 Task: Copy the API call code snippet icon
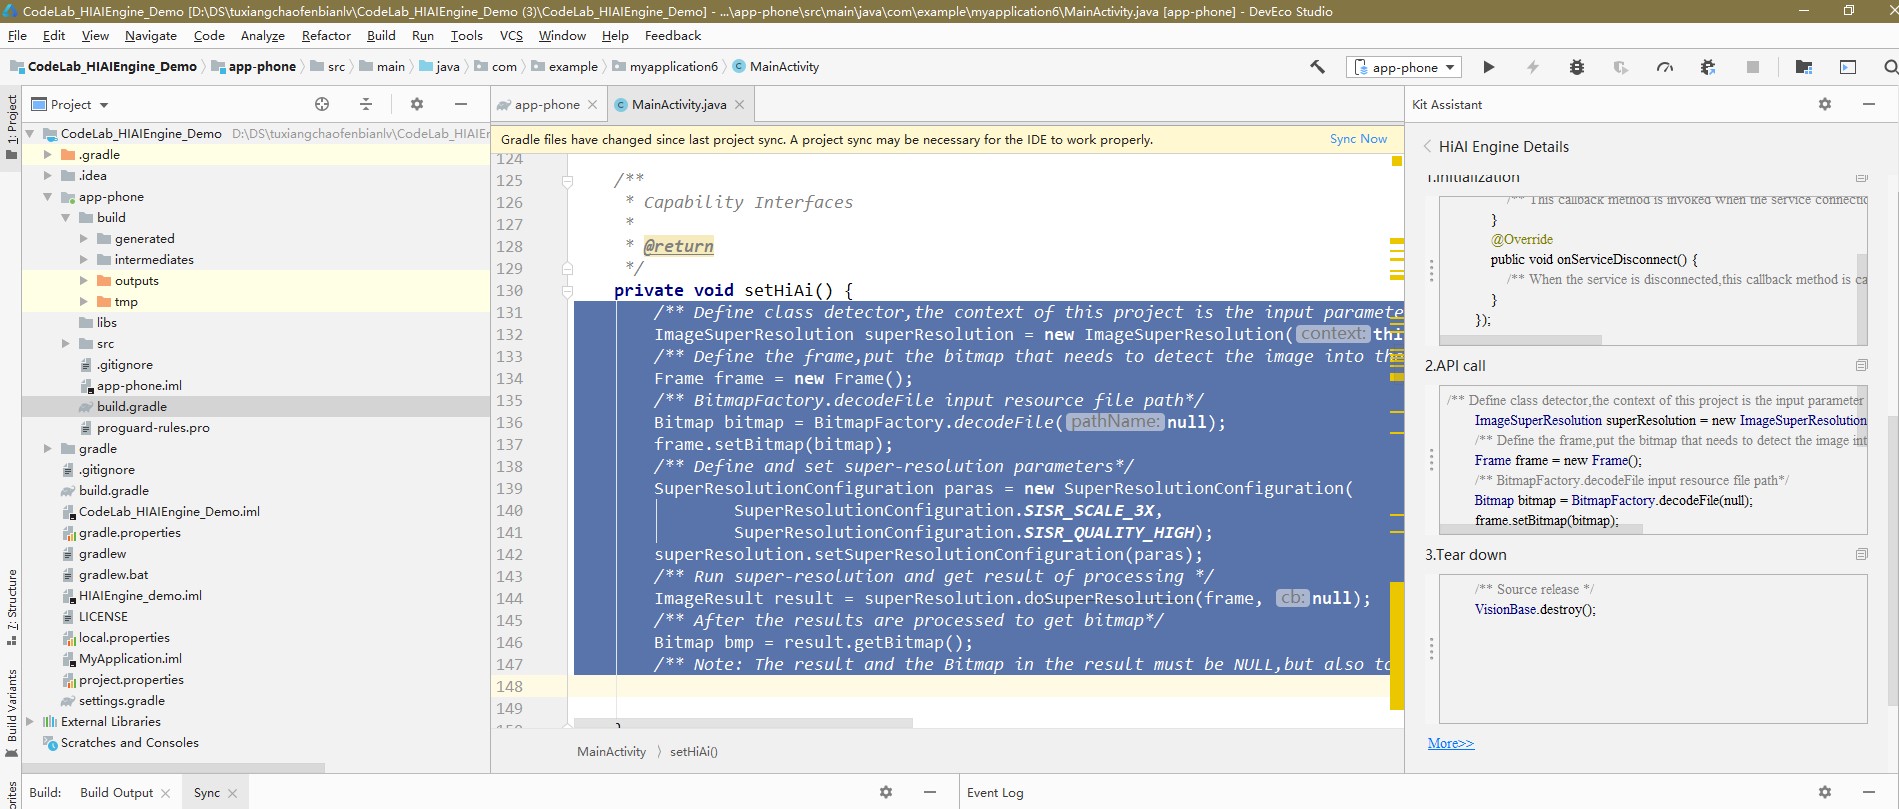pyautogui.click(x=1861, y=366)
